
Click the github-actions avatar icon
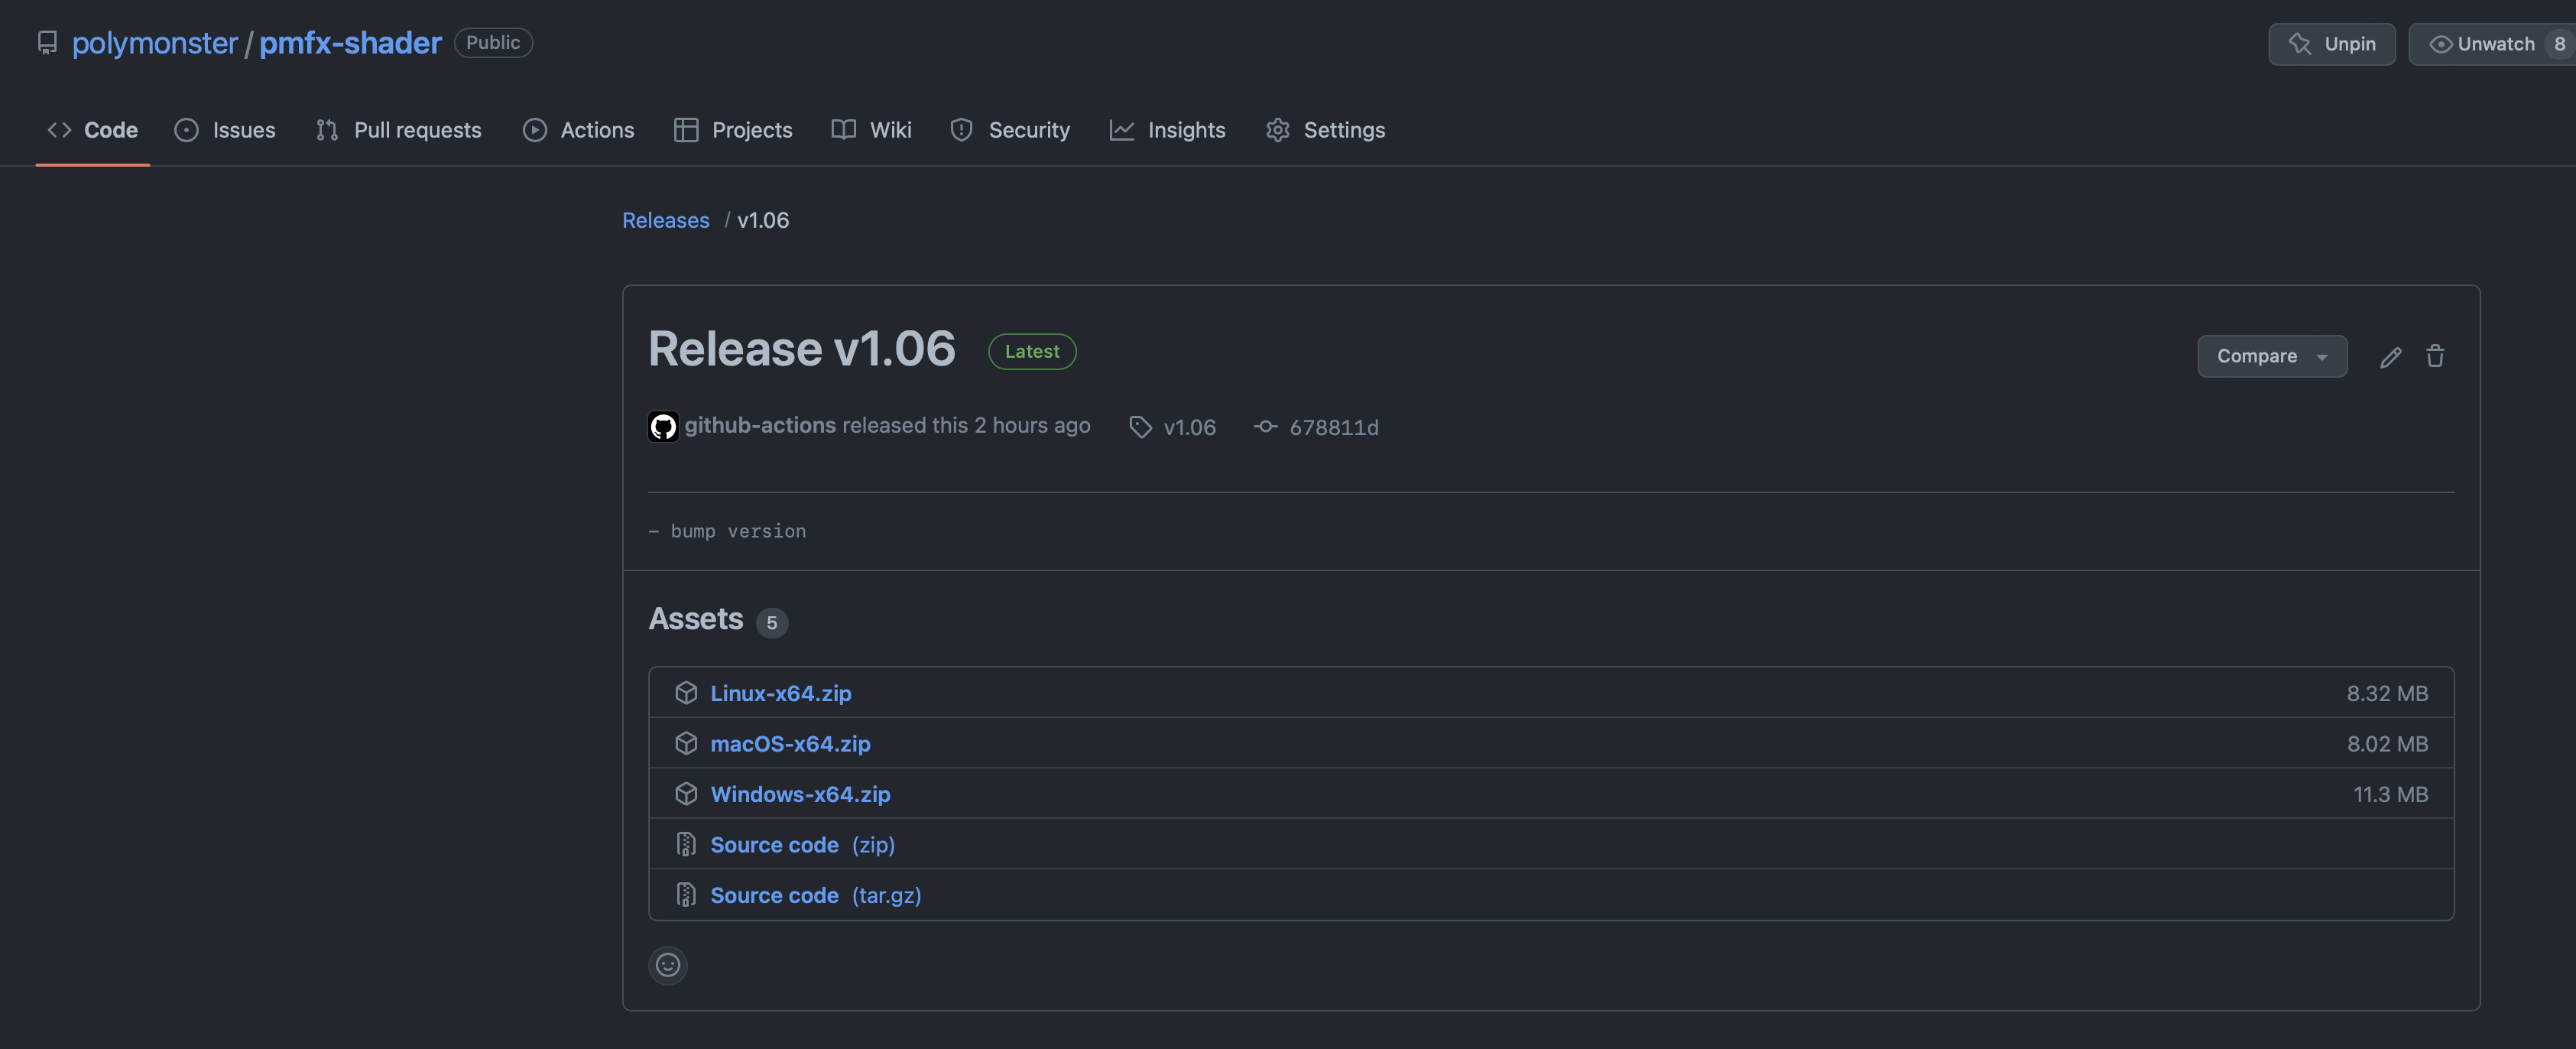[663, 427]
